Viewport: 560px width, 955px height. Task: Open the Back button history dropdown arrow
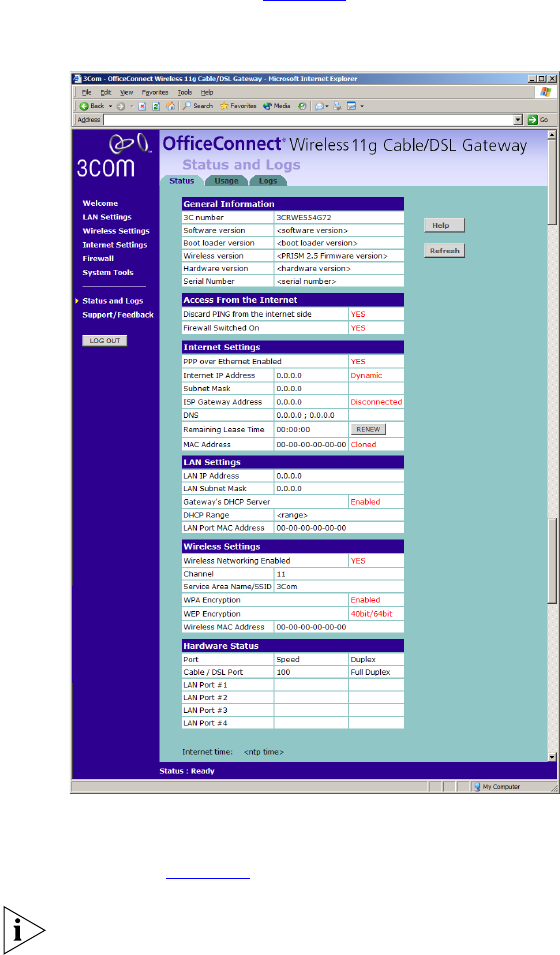(x=110, y=106)
